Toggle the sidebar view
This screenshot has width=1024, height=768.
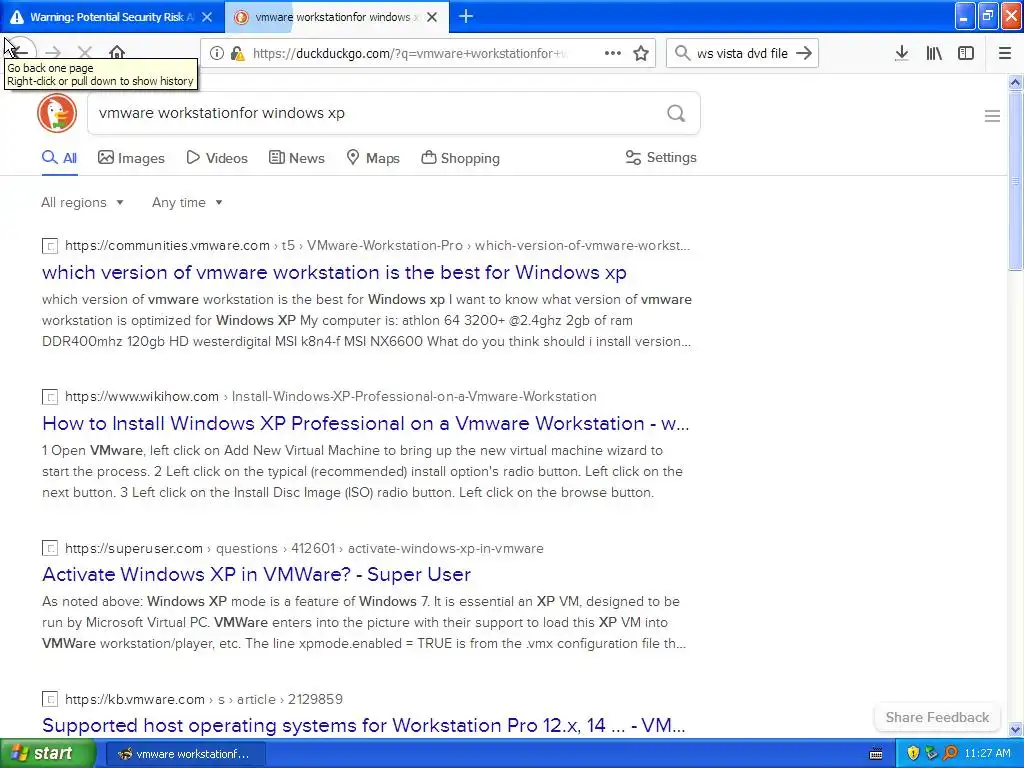pos(966,53)
